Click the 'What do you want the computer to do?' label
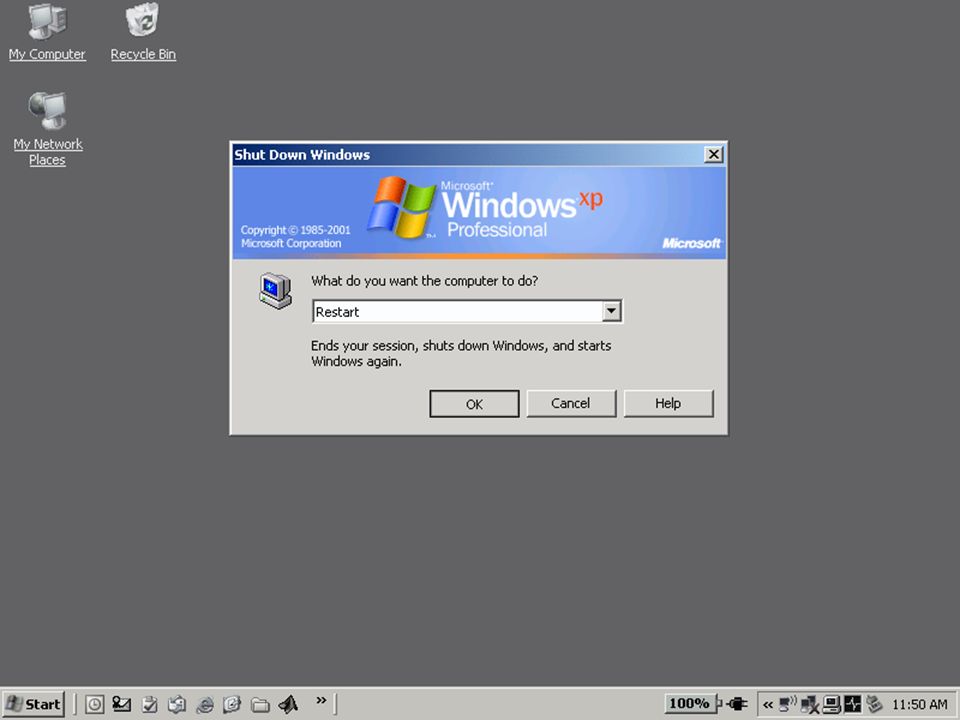960x720 pixels. point(424,281)
